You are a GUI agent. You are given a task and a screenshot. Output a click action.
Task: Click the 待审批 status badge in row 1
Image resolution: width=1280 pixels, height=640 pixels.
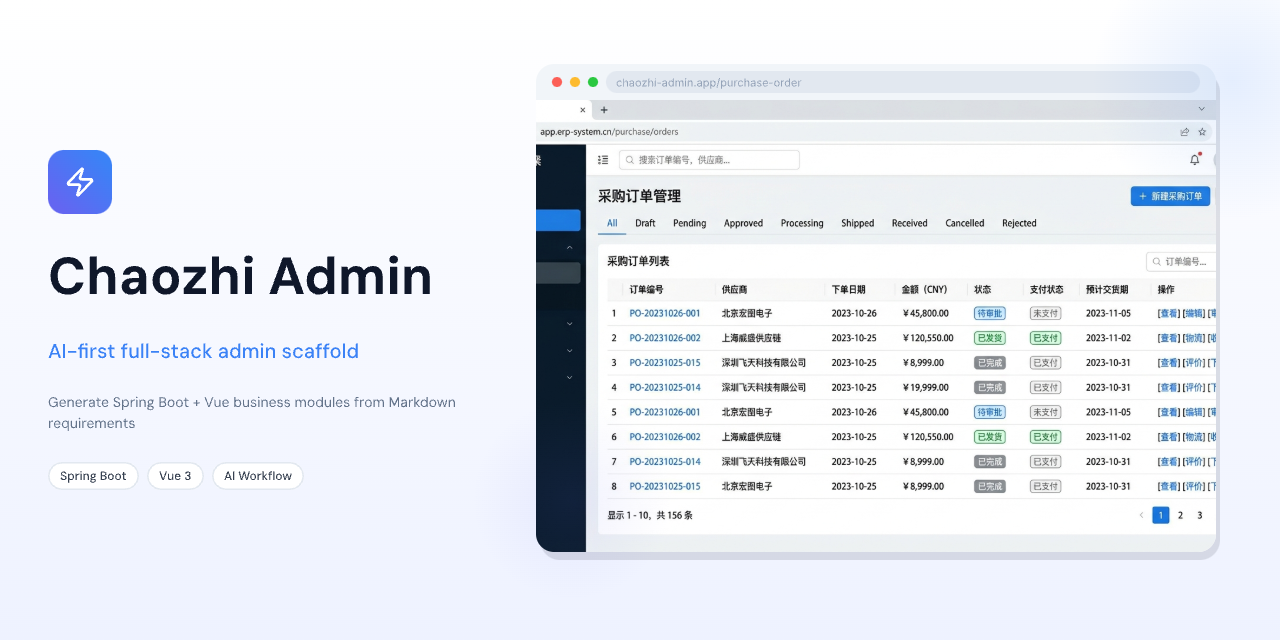click(x=990, y=313)
